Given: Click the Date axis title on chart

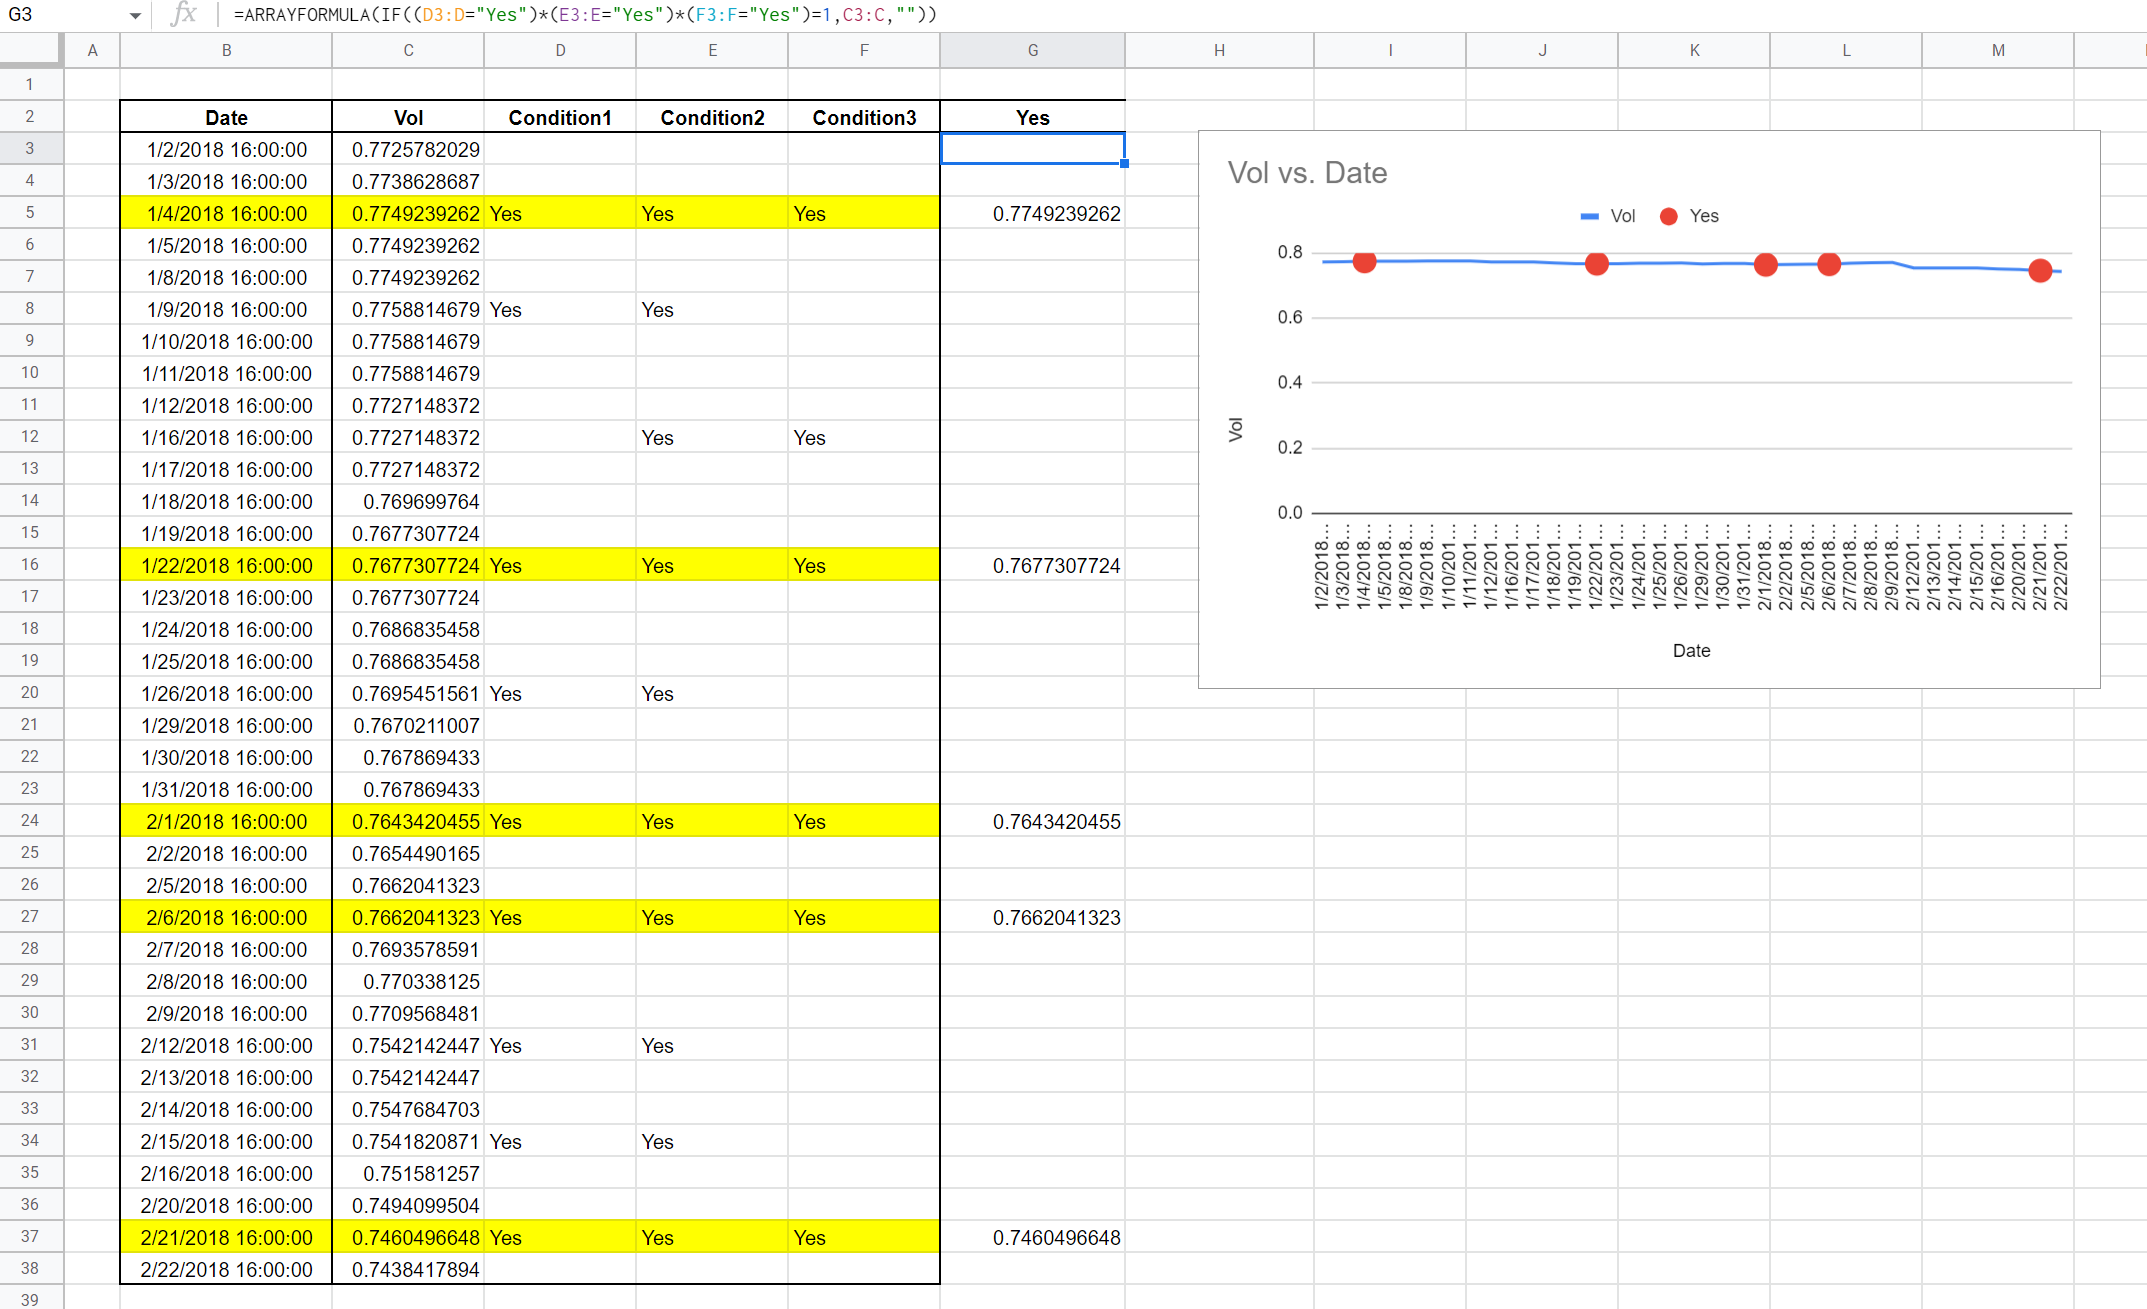Looking at the screenshot, I should tap(1691, 651).
